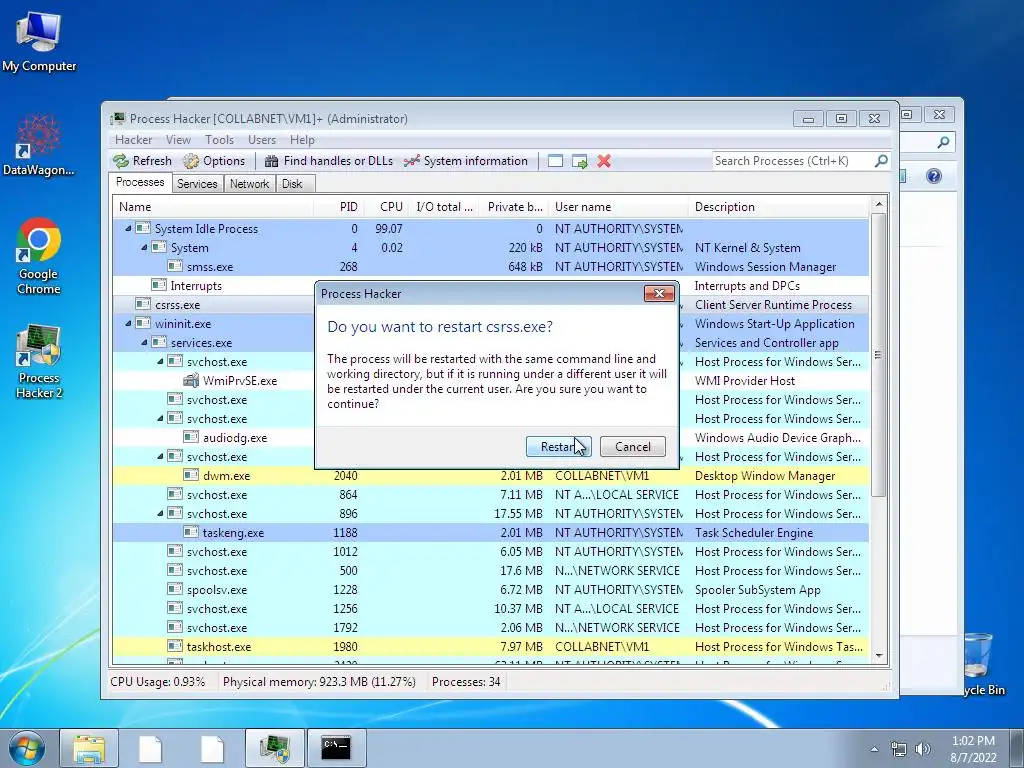Click Cancel in the restart dialog
Screen dimensions: 1024x768
point(633,447)
